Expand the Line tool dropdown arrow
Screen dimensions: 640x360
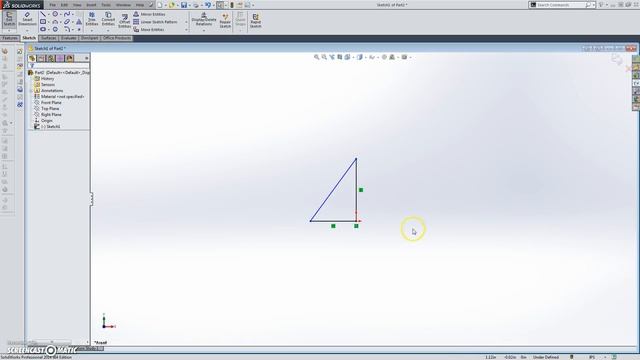pos(49,14)
